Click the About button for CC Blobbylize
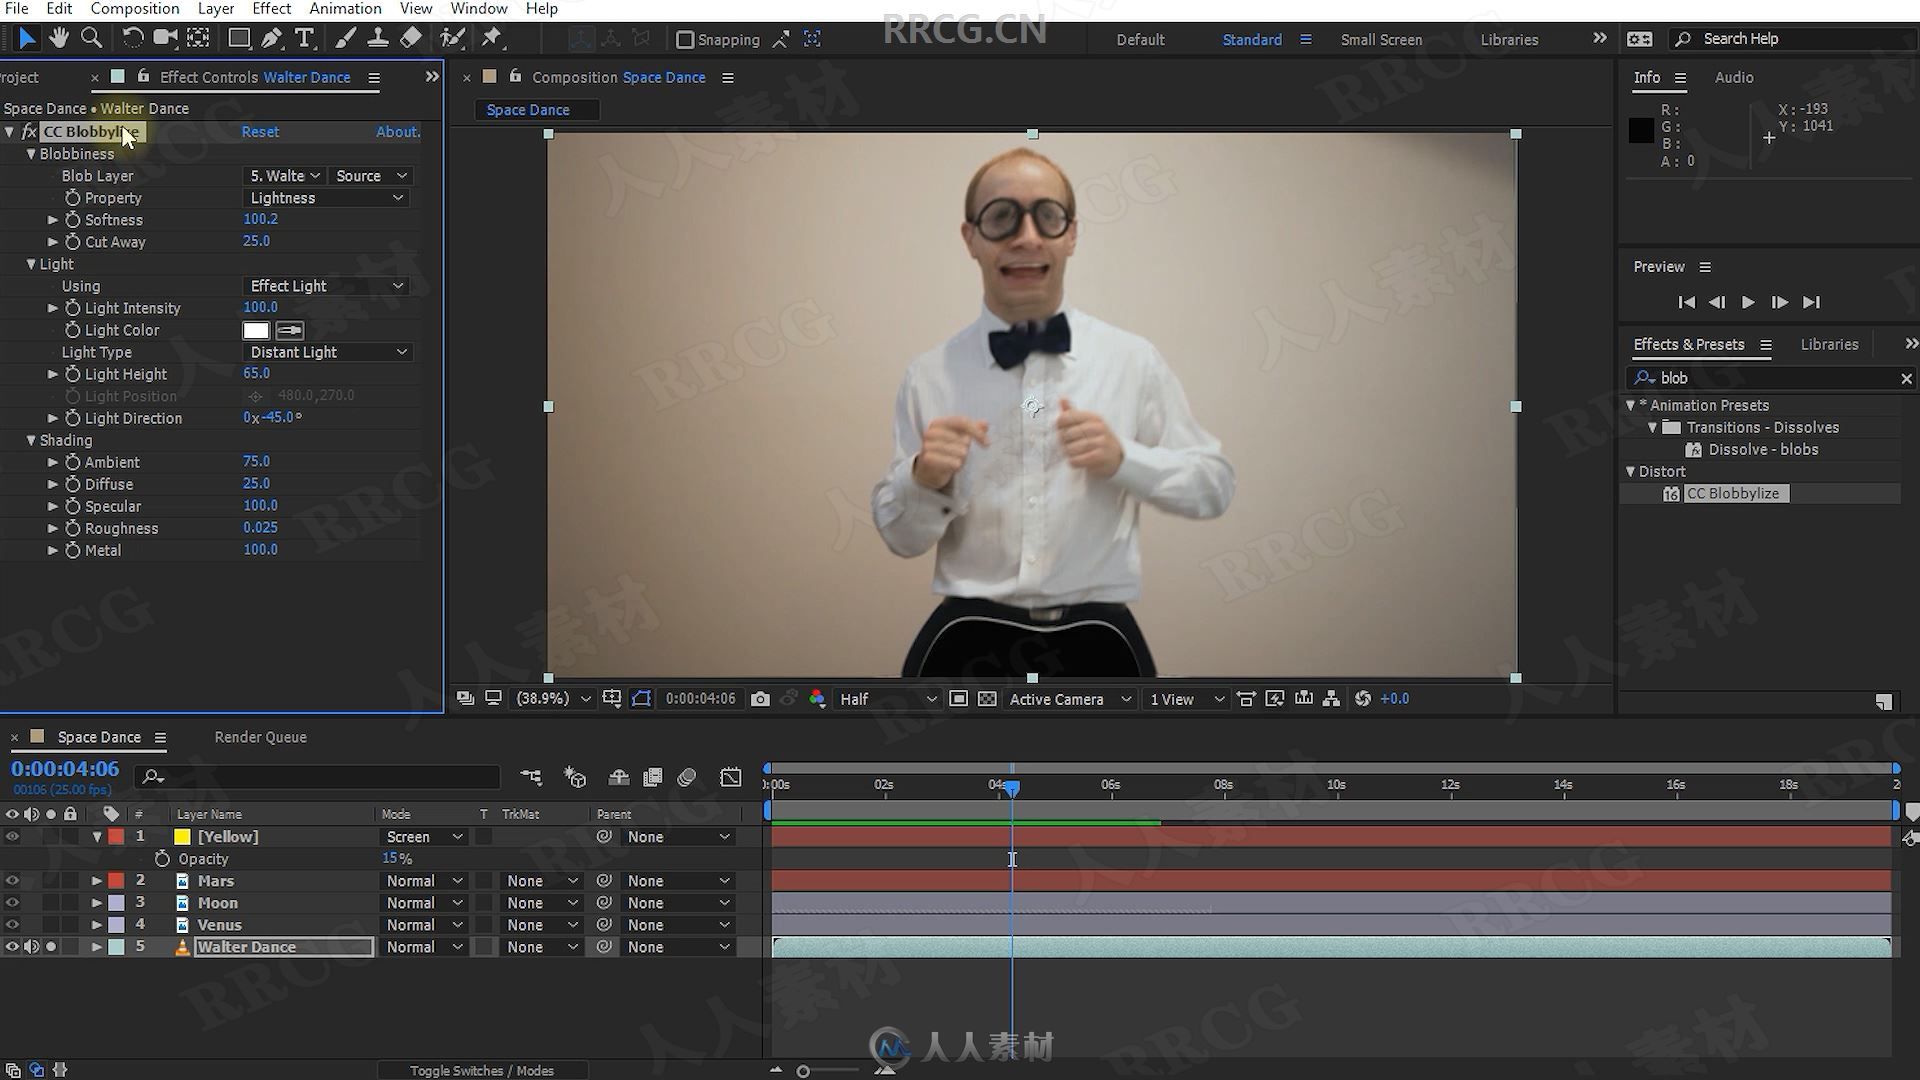 pyautogui.click(x=396, y=131)
